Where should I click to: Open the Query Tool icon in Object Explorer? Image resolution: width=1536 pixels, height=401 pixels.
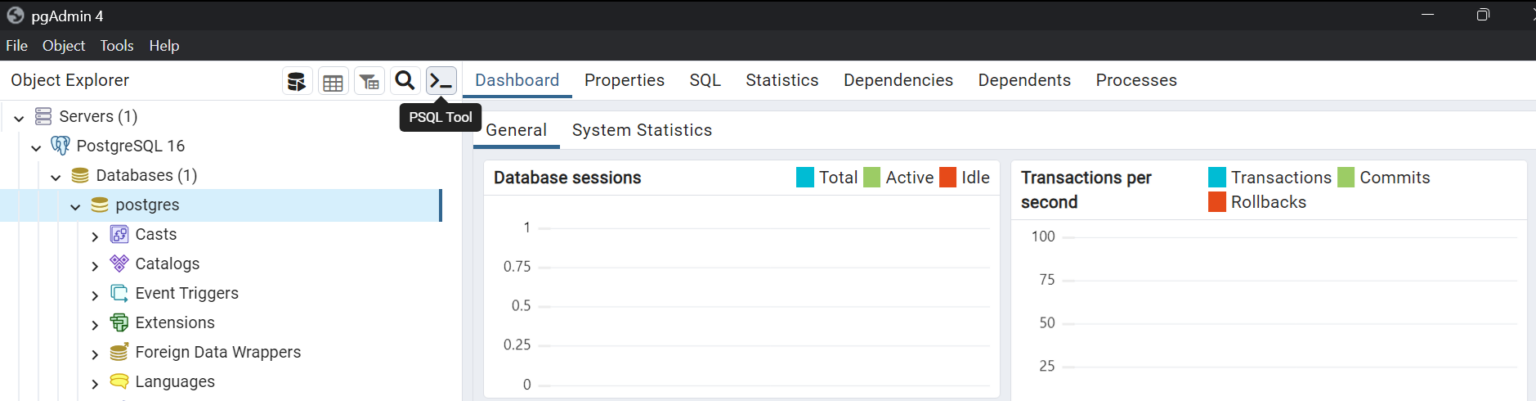297,82
